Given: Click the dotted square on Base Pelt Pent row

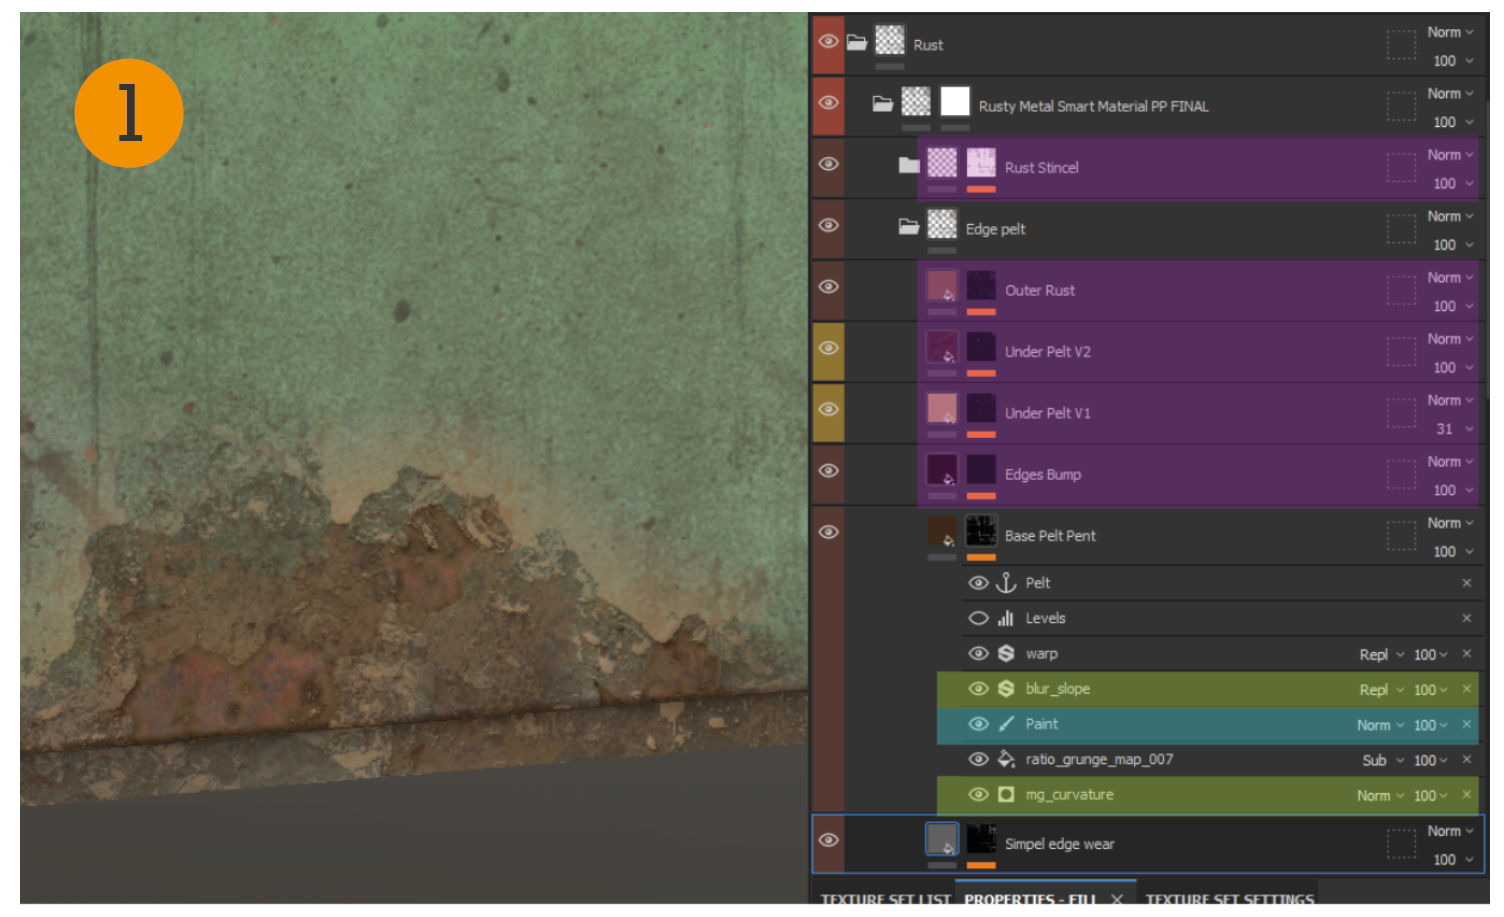Looking at the screenshot, I should [x=1401, y=536].
